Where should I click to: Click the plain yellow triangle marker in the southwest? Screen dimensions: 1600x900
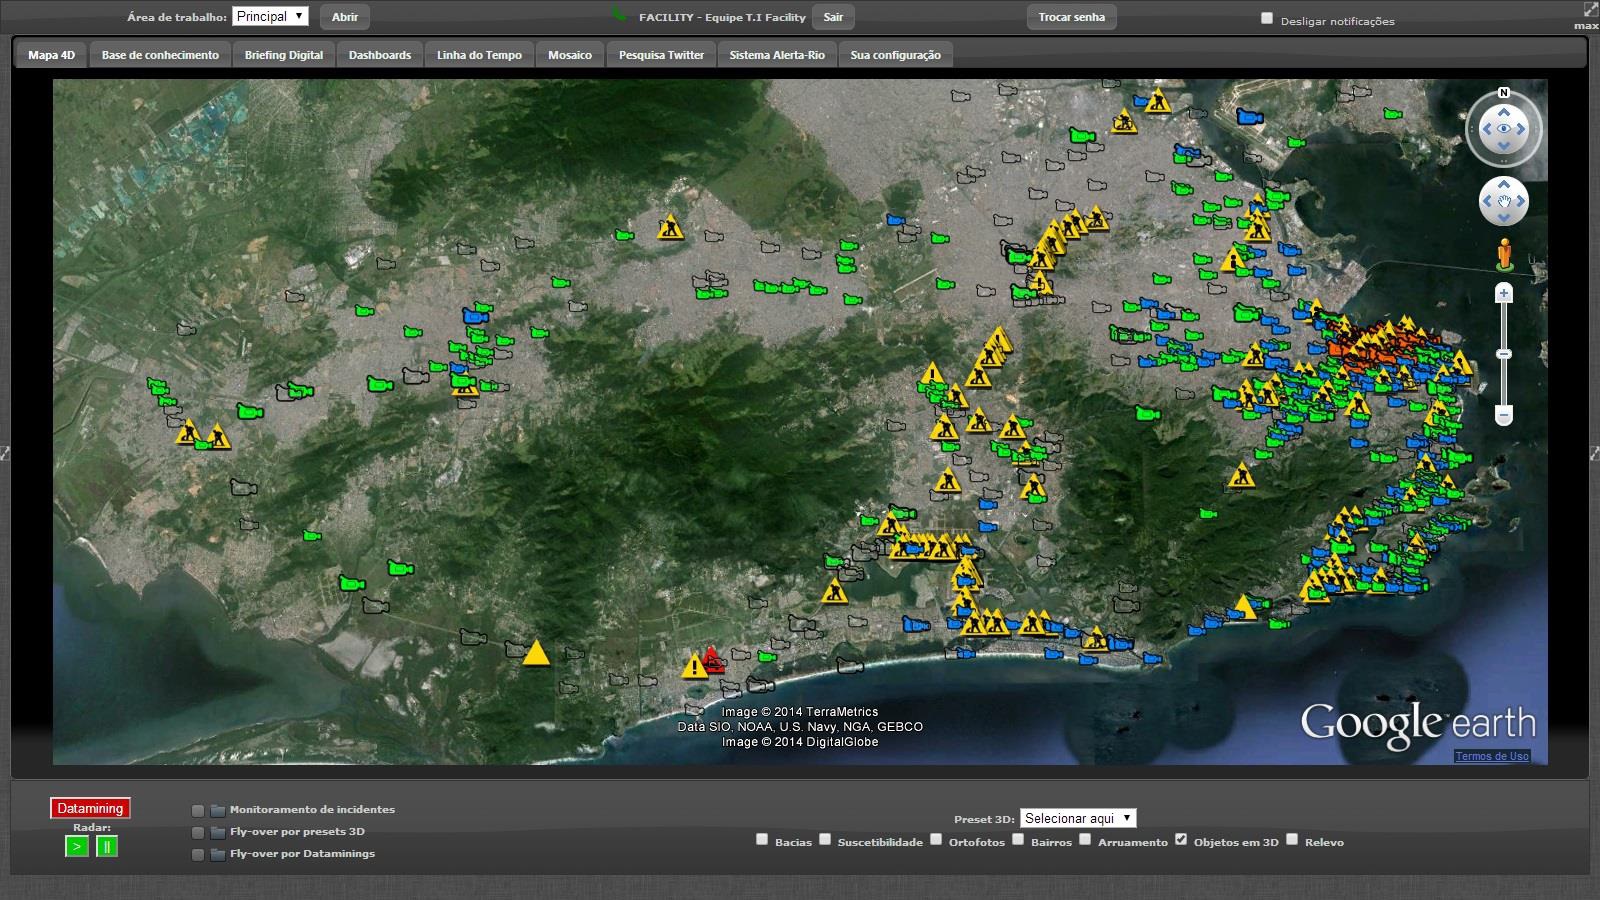(536, 653)
